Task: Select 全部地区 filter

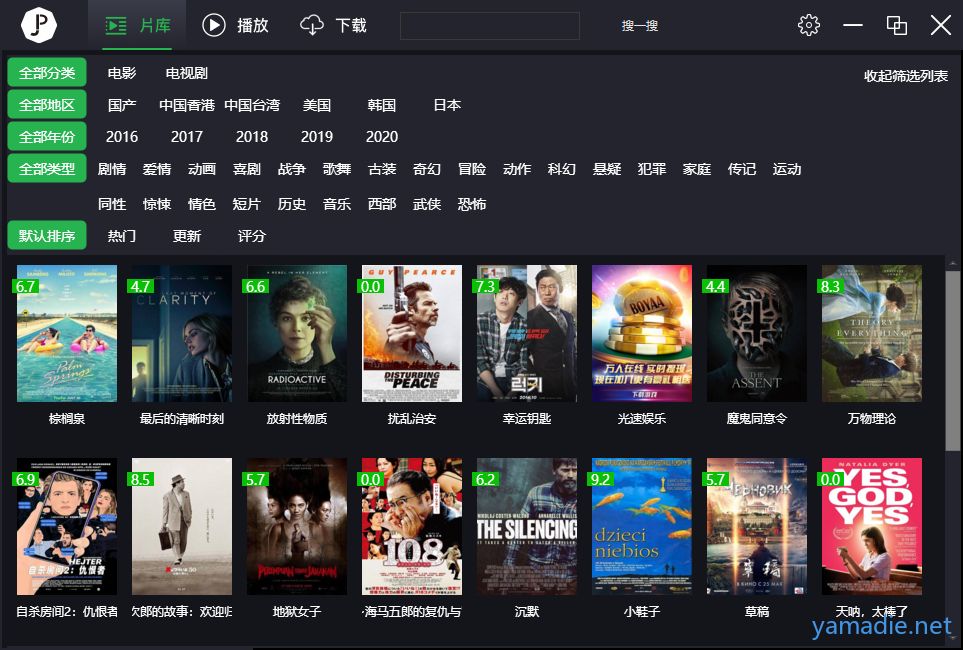Action: point(47,105)
